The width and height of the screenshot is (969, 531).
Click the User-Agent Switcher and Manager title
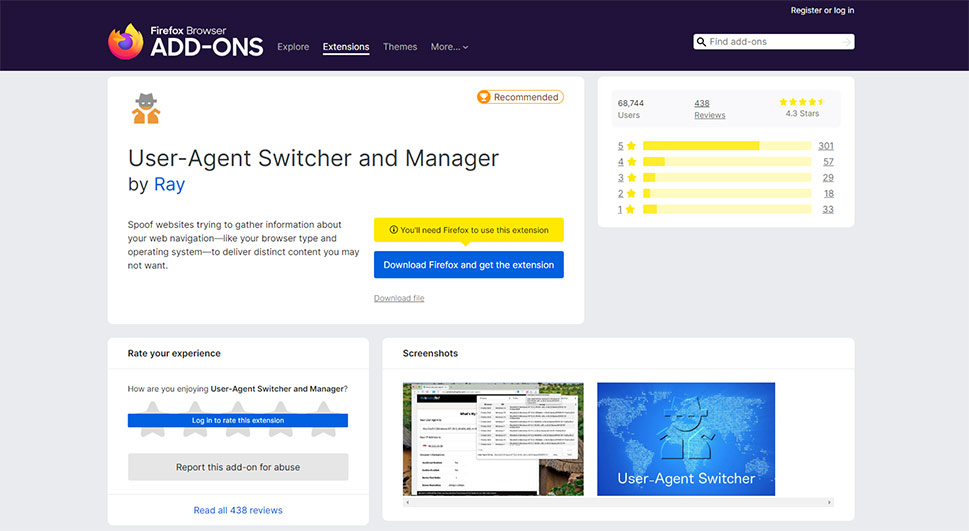pos(313,158)
